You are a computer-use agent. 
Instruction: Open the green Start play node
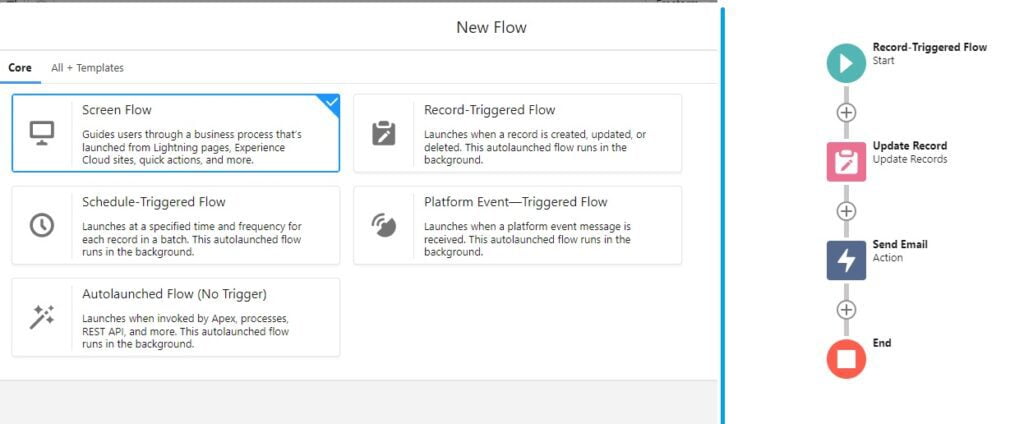[x=846, y=63]
